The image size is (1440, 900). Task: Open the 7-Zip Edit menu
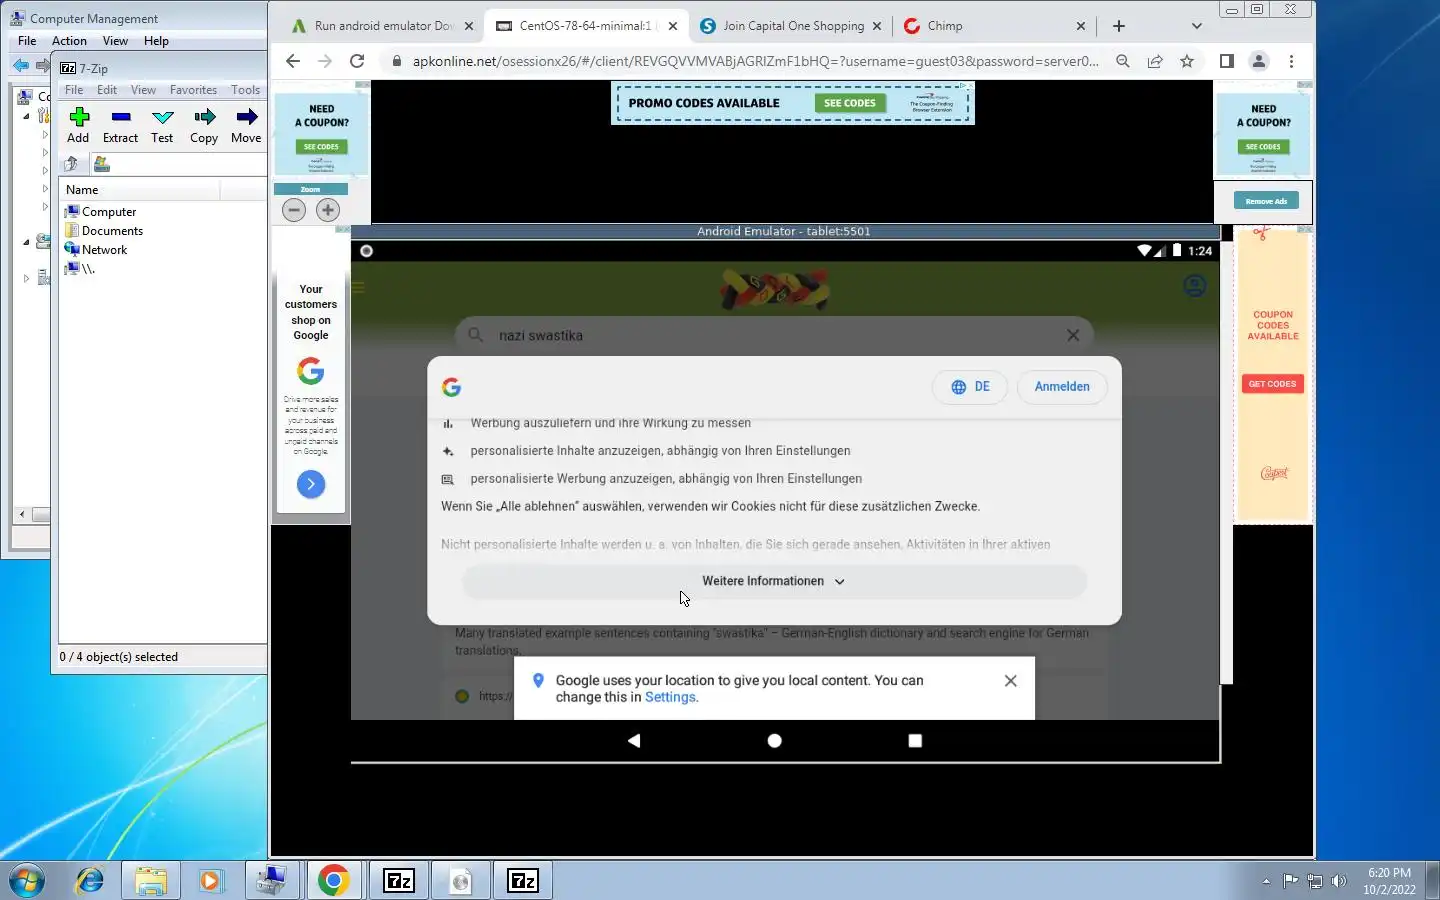[107, 90]
